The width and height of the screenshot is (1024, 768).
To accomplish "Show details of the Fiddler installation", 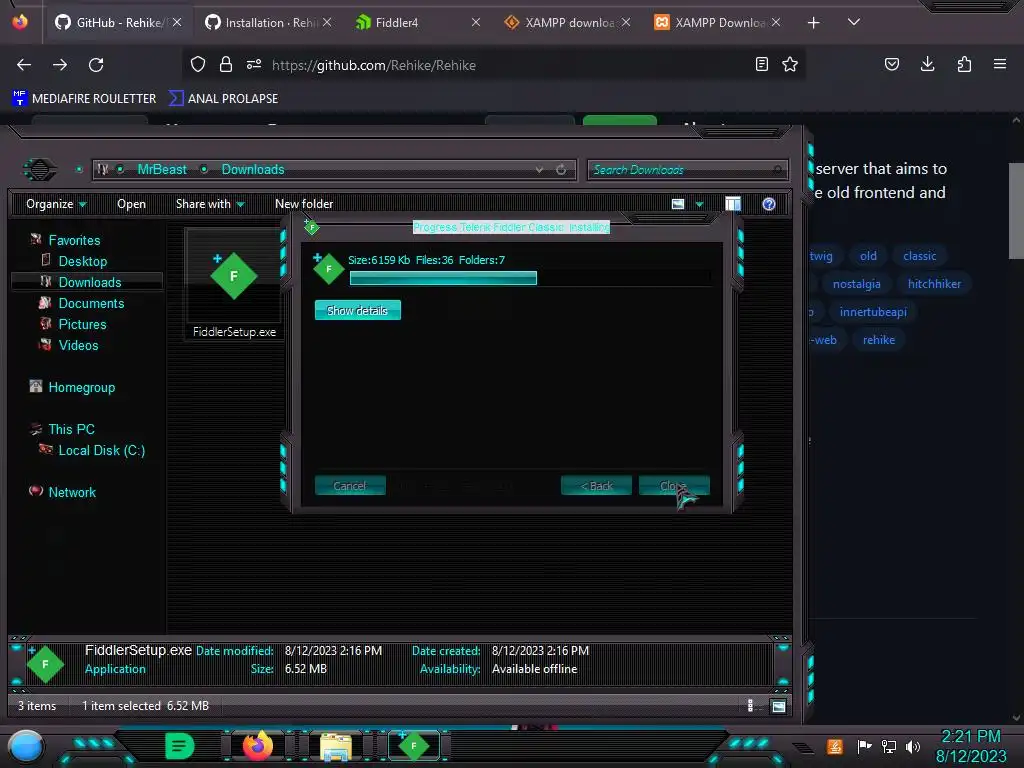I will (357, 310).
